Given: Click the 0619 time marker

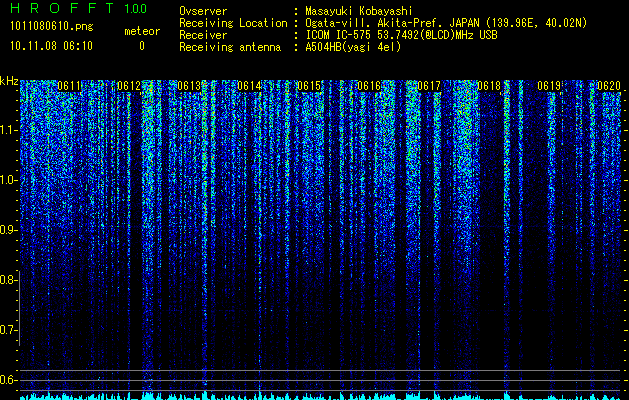Looking at the screenshot, I should coord(549,86).
